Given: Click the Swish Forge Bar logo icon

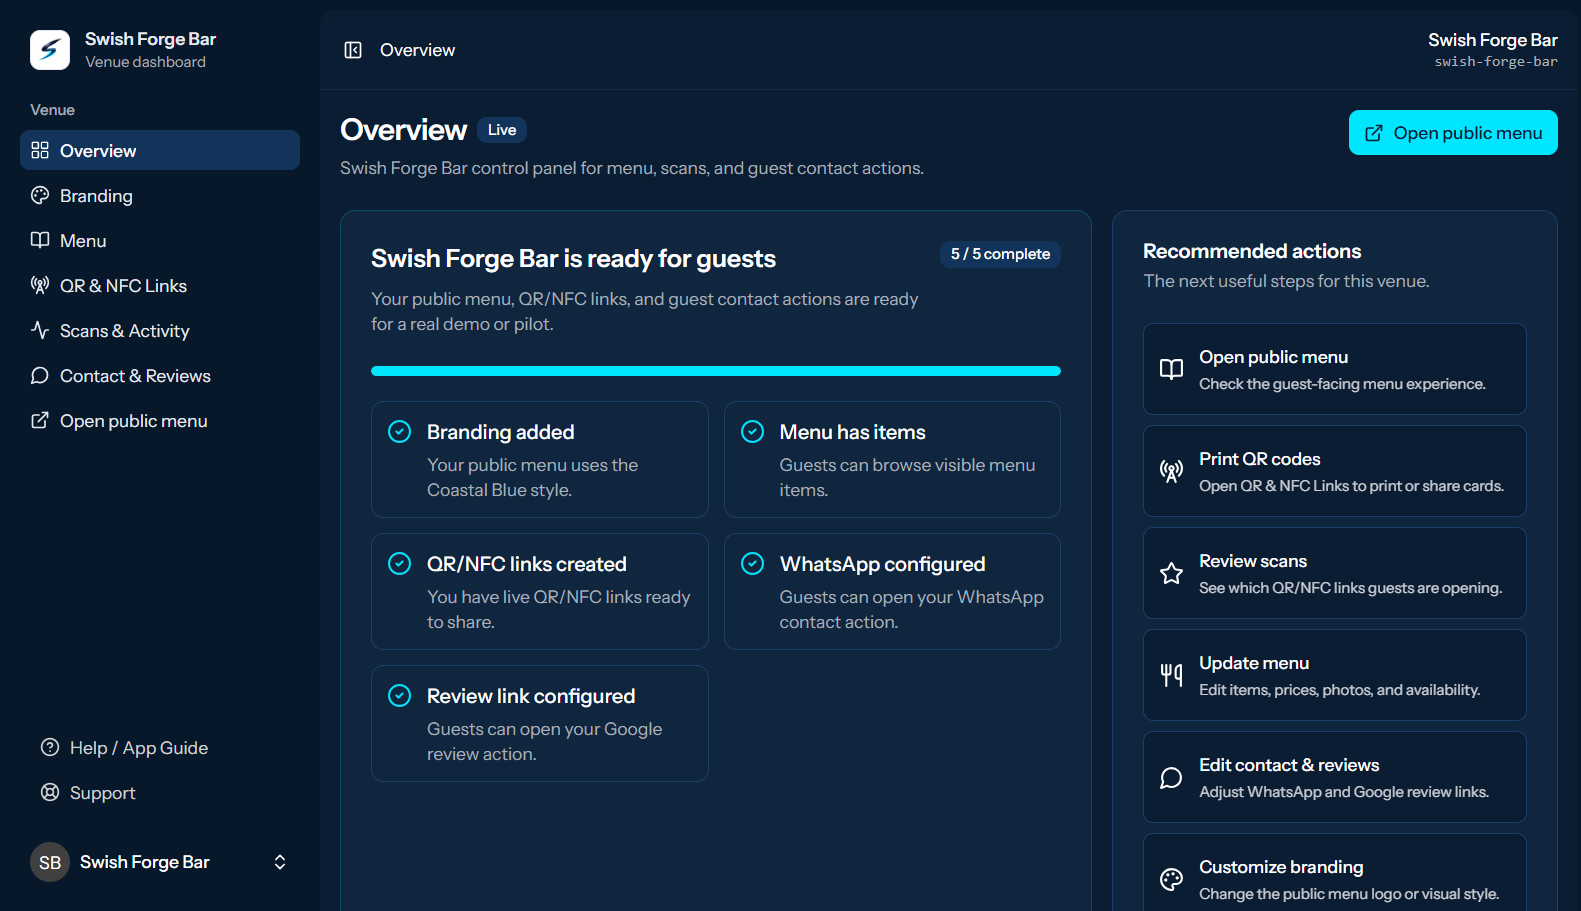Looking at the screenshot, I should coord(50,50).
